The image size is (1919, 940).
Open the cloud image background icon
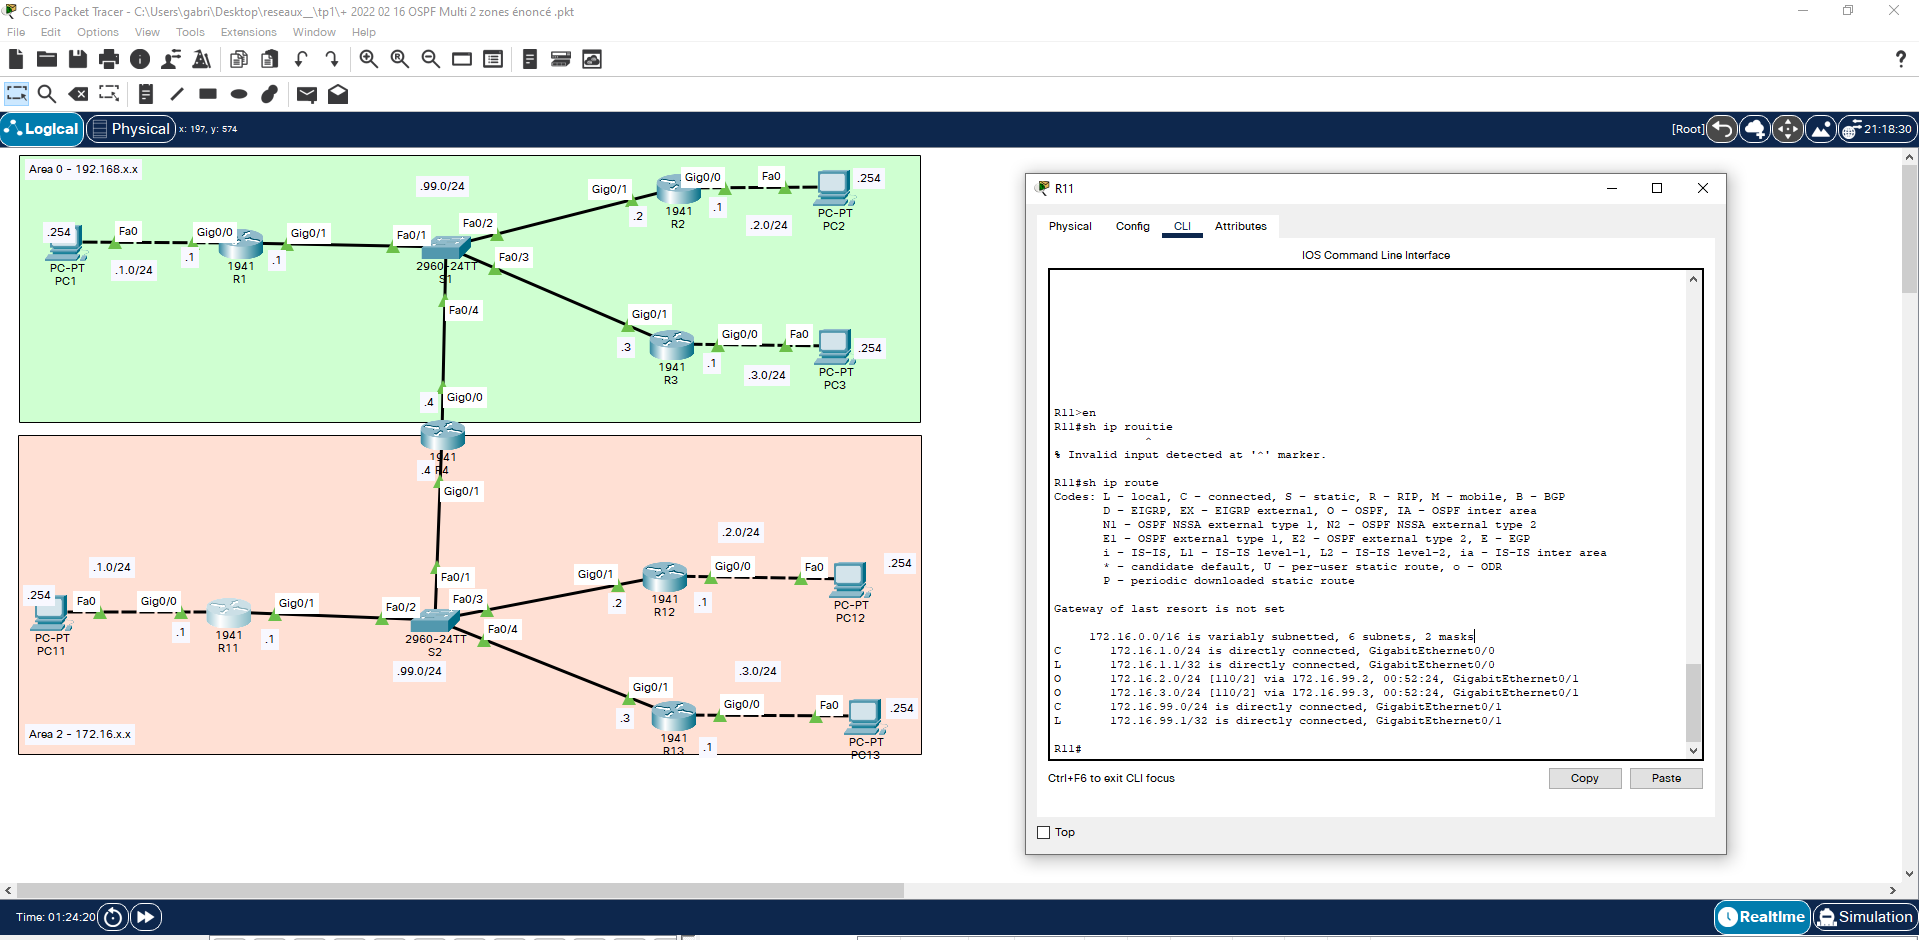(x=592, y=59)
